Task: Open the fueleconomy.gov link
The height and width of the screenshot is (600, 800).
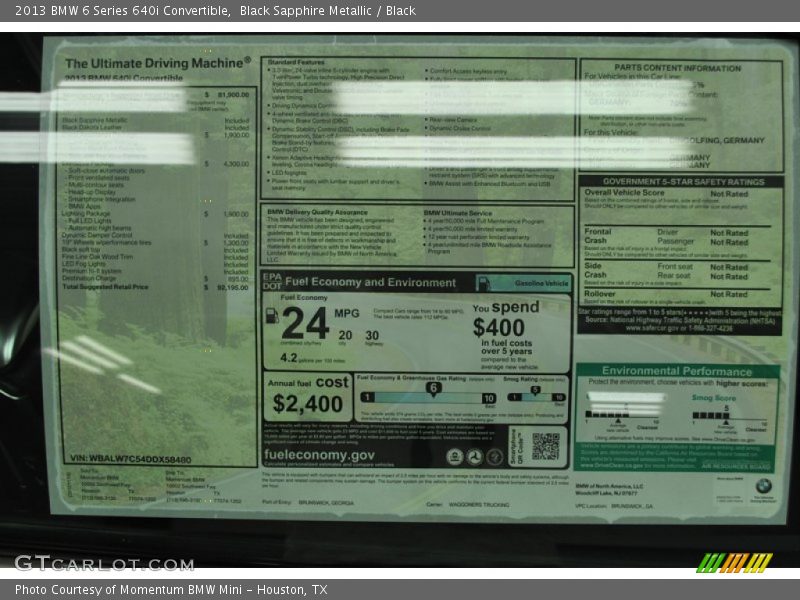Action: pos(319,455)
